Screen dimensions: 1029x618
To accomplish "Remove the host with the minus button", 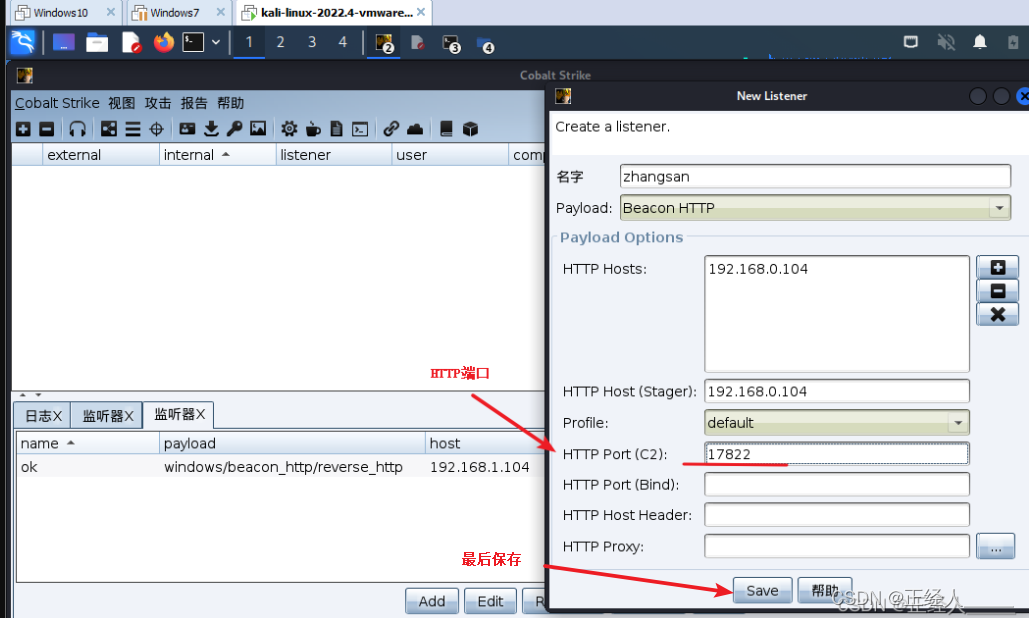I will (x=997, y=291).
